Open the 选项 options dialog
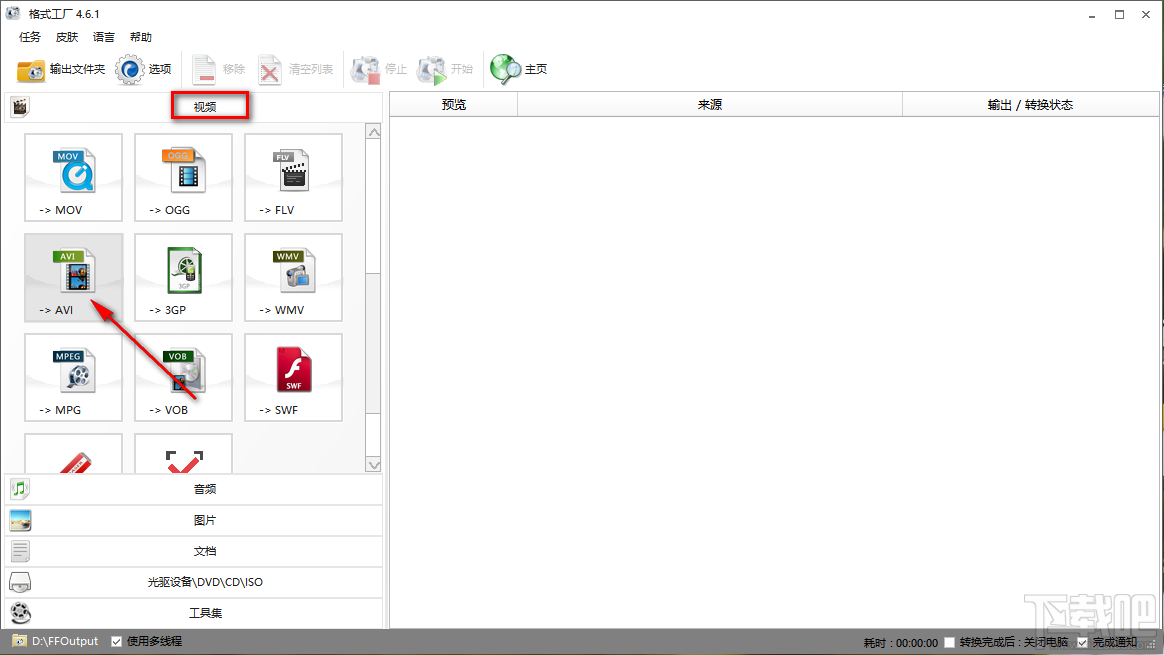1164x655 pixels. point(143,70)
